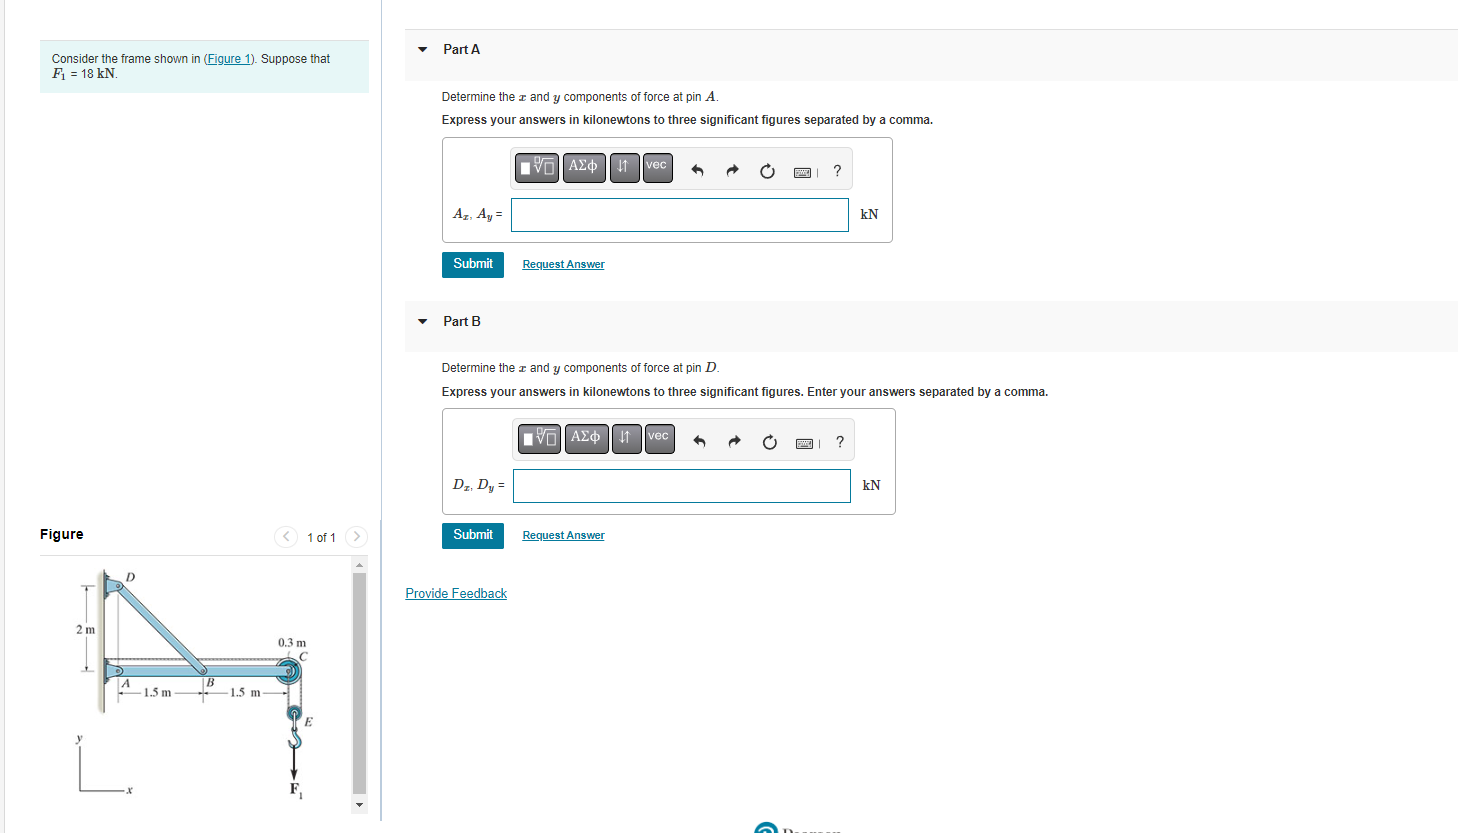
Task: Click Request Answer under Part B
Action: (563, 535)
